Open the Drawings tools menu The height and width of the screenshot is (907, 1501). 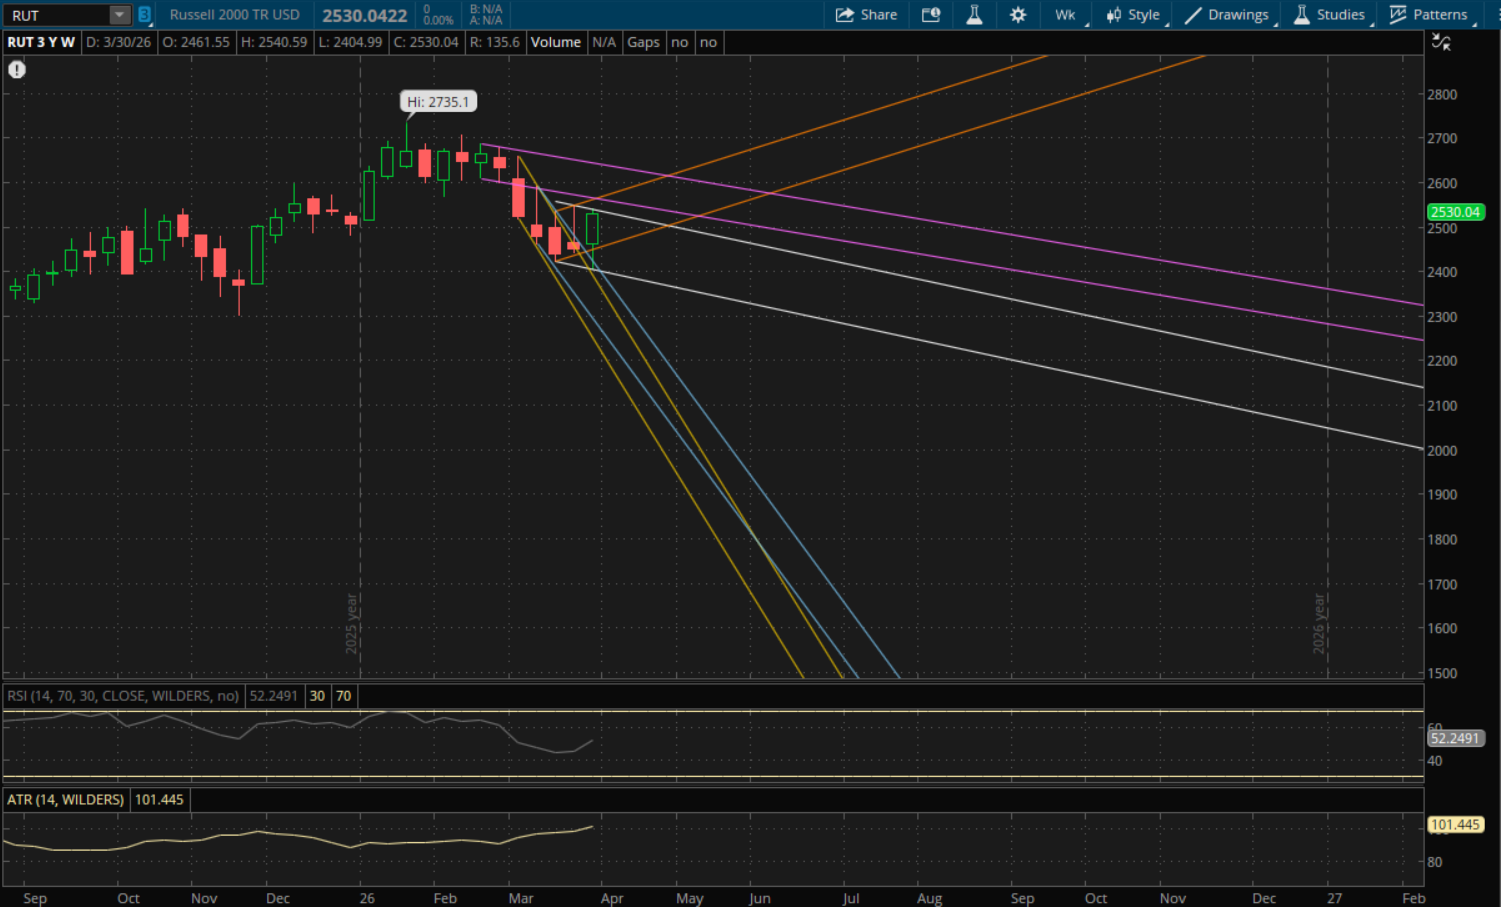coord(1227,15)
